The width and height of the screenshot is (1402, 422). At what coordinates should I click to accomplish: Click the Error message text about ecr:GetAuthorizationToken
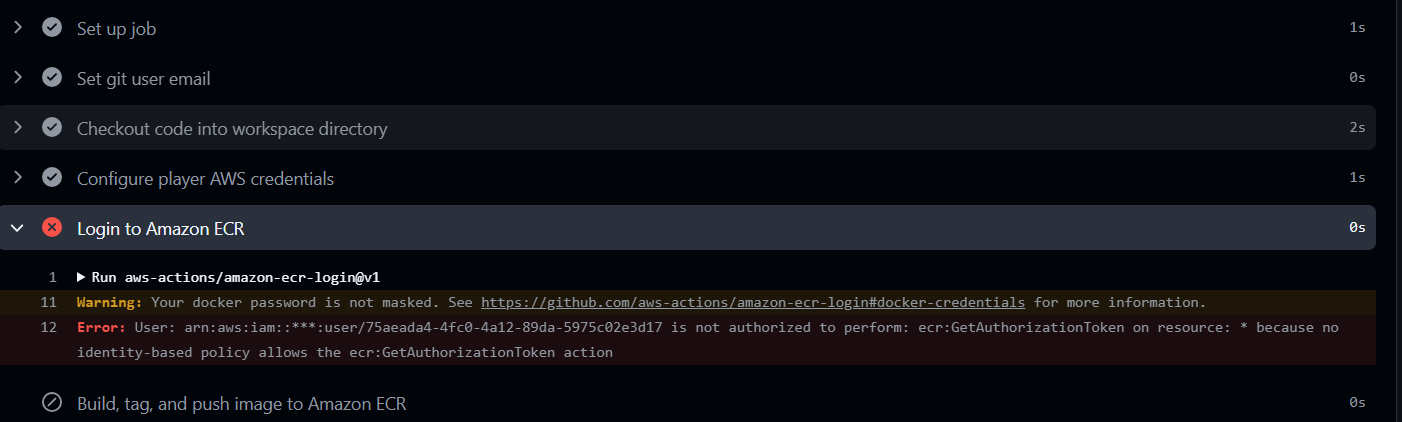[707, 340]
